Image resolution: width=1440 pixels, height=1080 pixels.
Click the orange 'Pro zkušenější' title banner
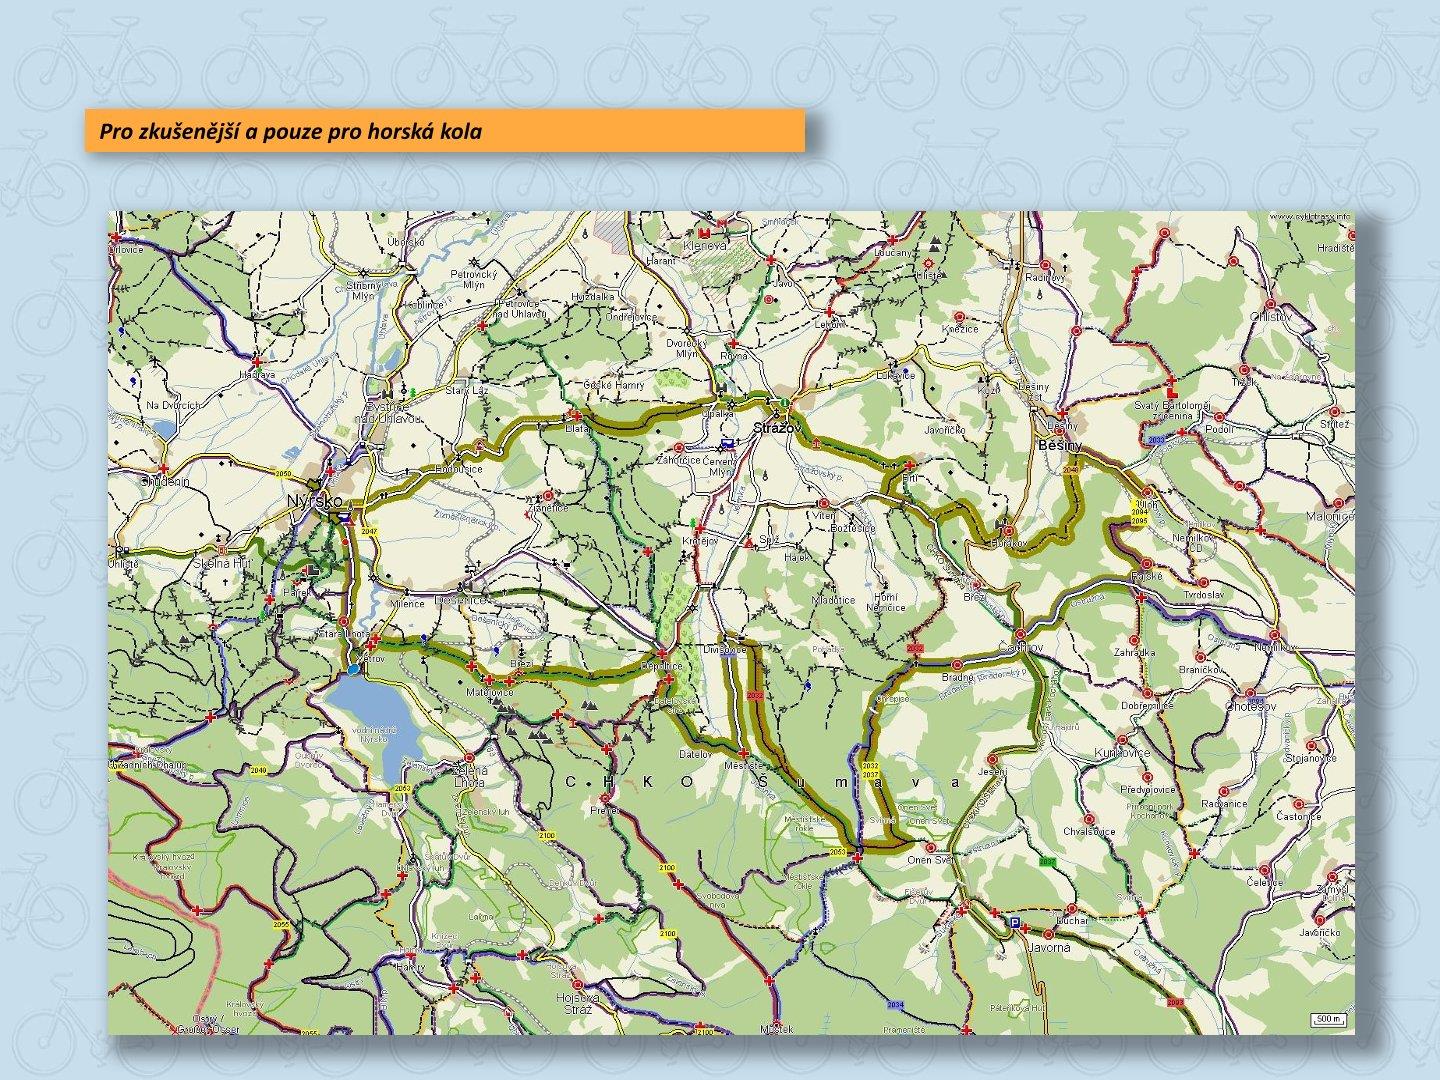coord(444,131)
